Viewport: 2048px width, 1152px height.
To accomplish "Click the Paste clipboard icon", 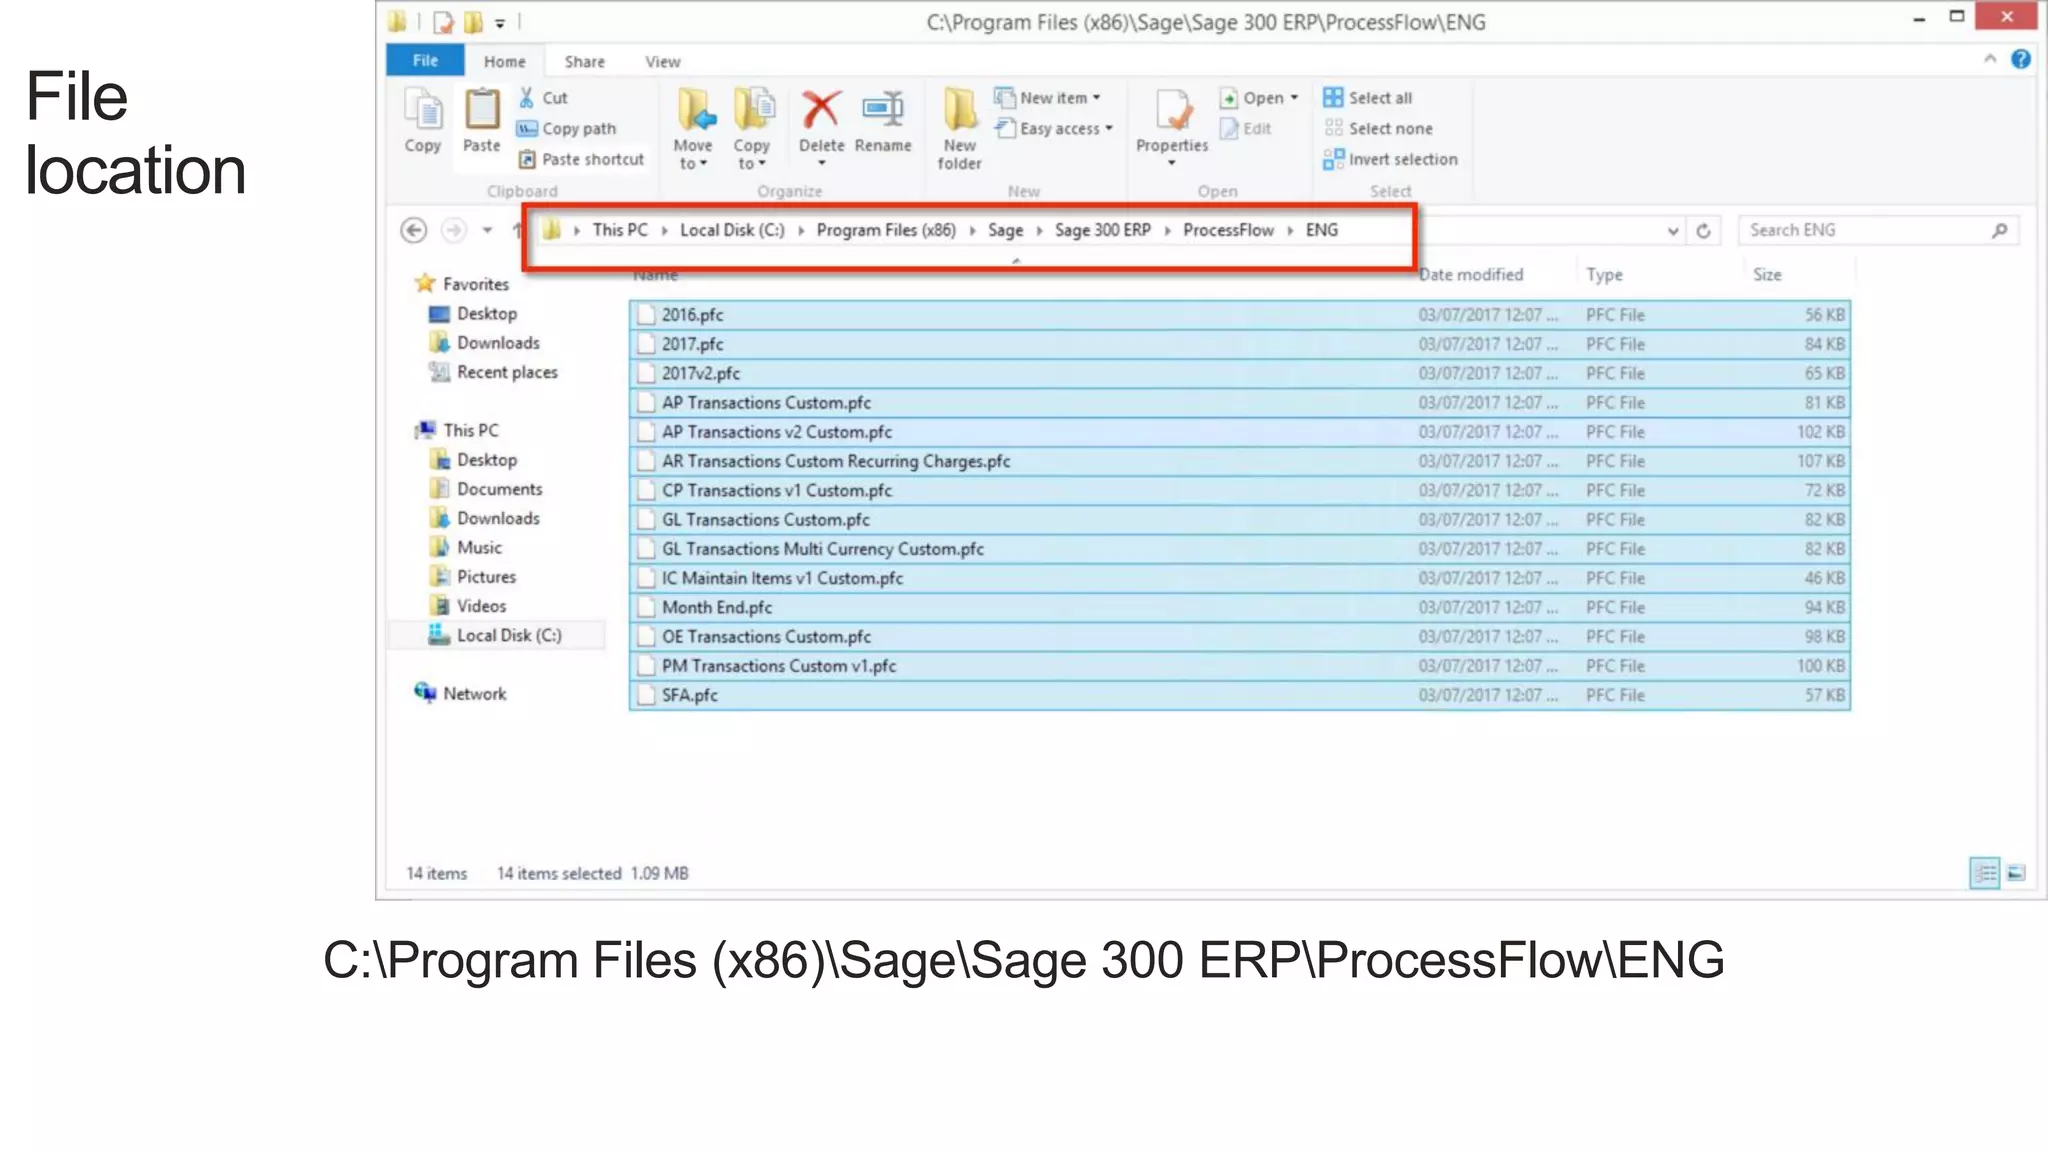I will tap(481, 110).
